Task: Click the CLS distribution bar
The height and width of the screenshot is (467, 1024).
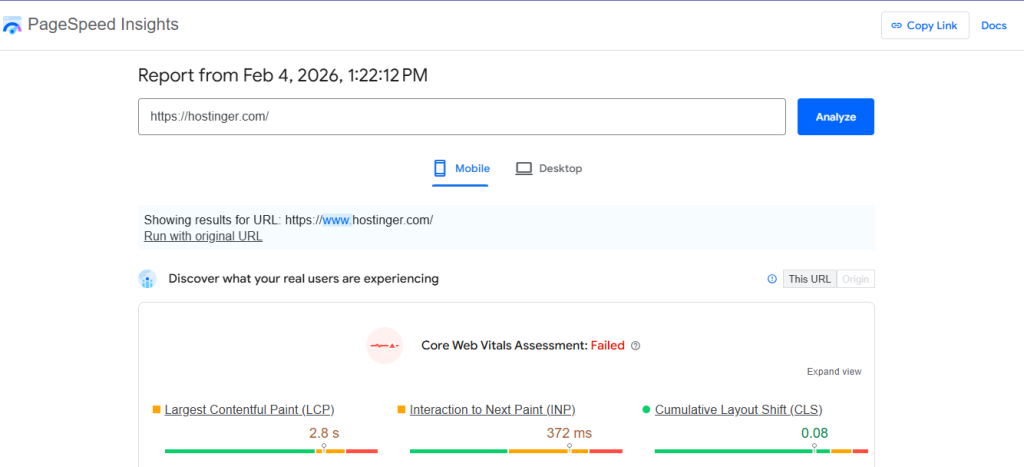Action: click(761, 451)
